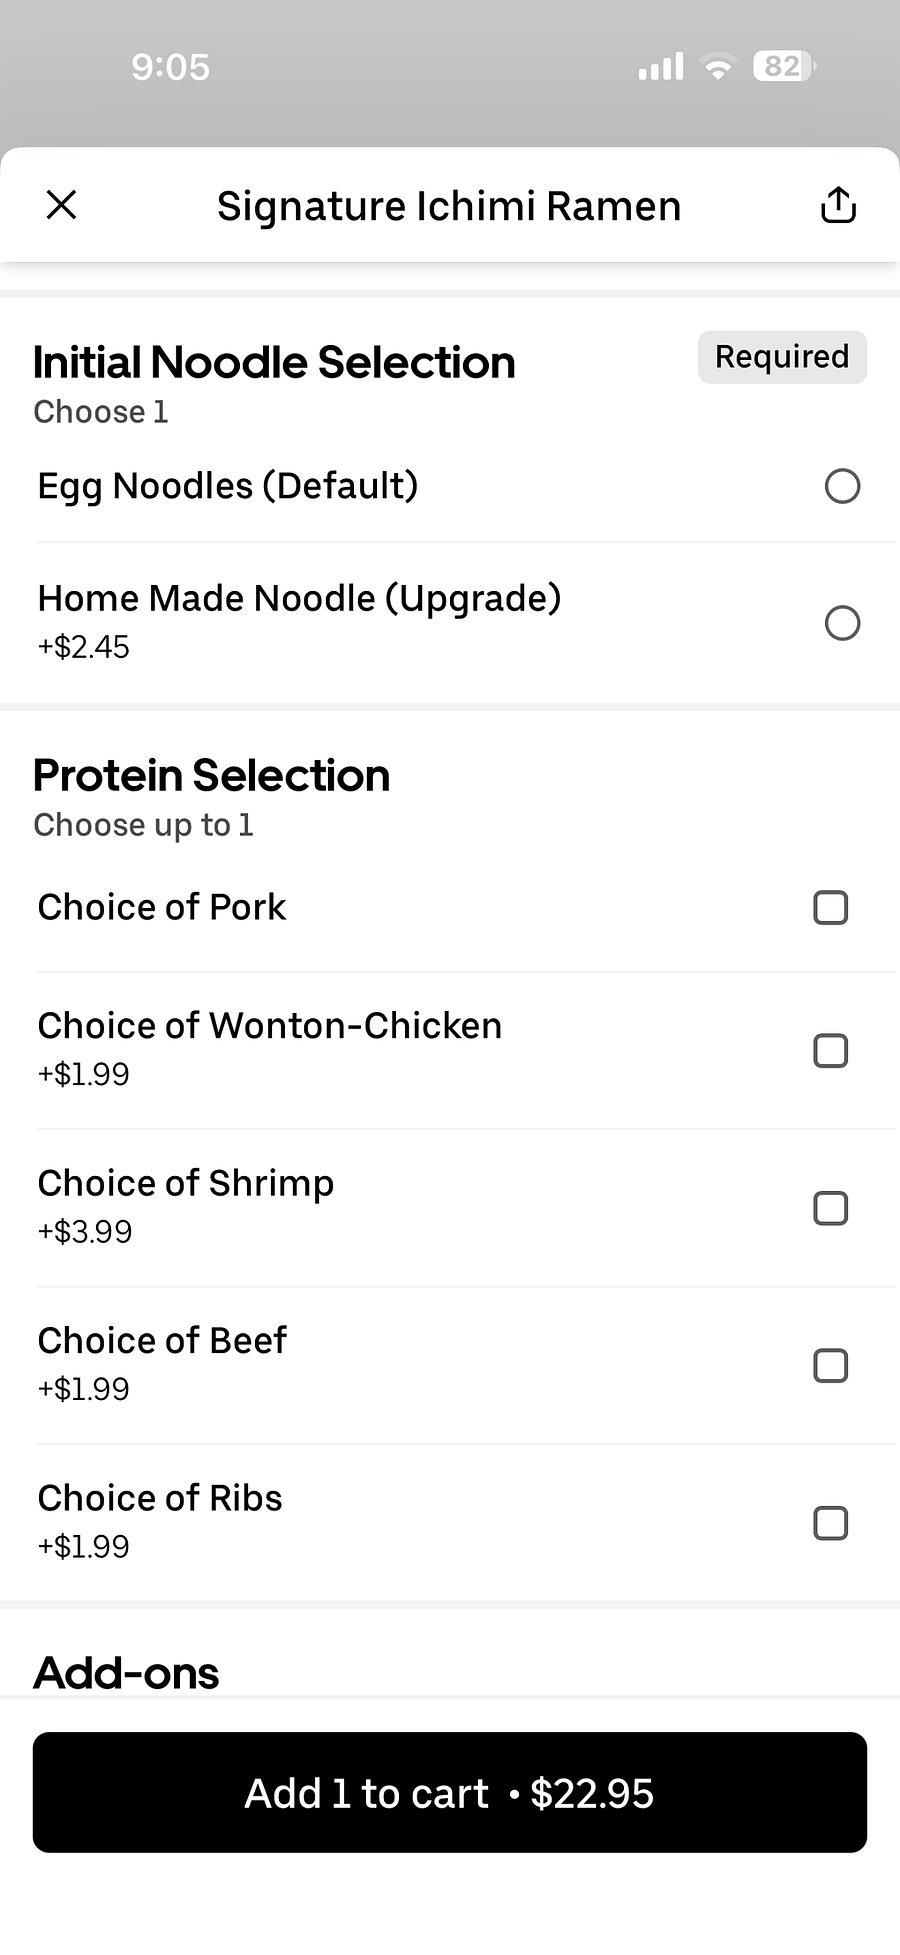Image resolution: width=900 pixels, height=1955 pixels.
Task: Tap the Home Made Noodle +$2.45 price
Action: [84, 647]
